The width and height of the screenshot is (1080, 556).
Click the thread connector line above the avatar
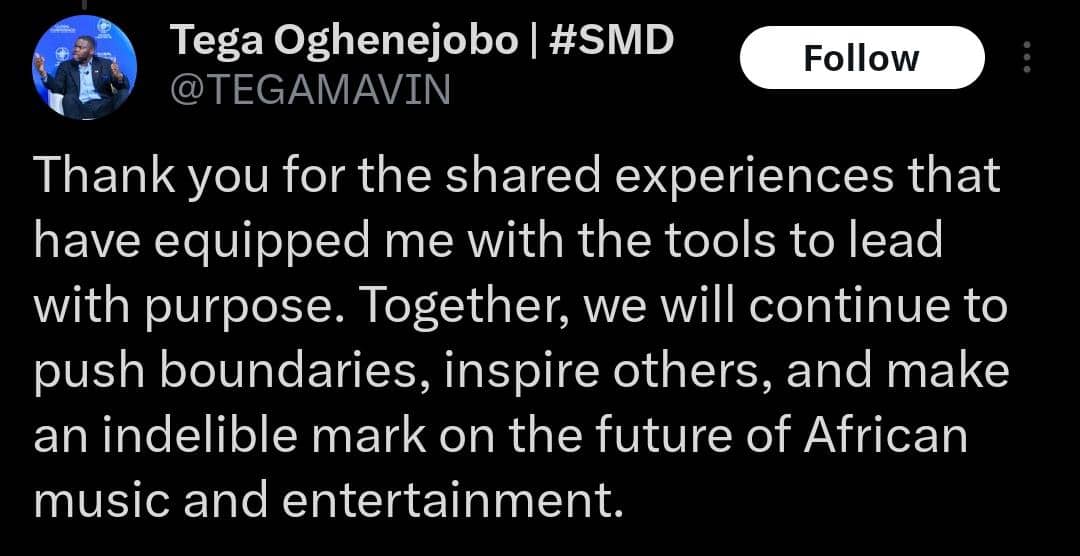[83, 4]
